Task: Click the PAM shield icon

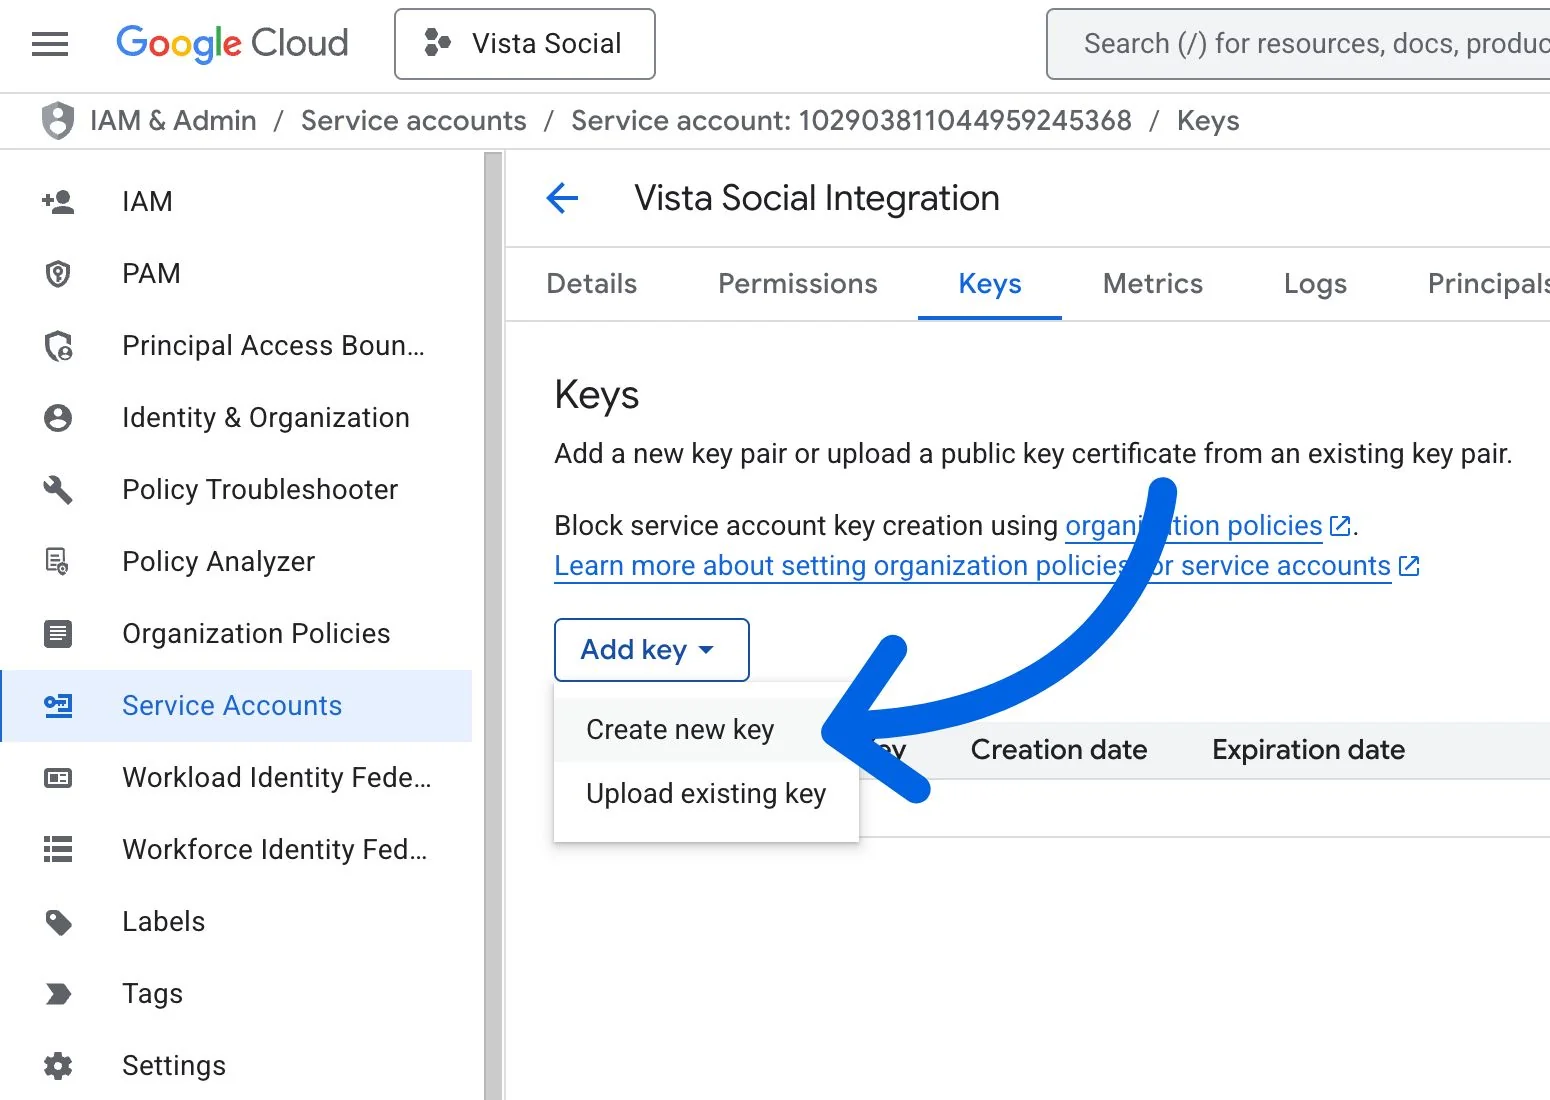Action: (58, 274)
